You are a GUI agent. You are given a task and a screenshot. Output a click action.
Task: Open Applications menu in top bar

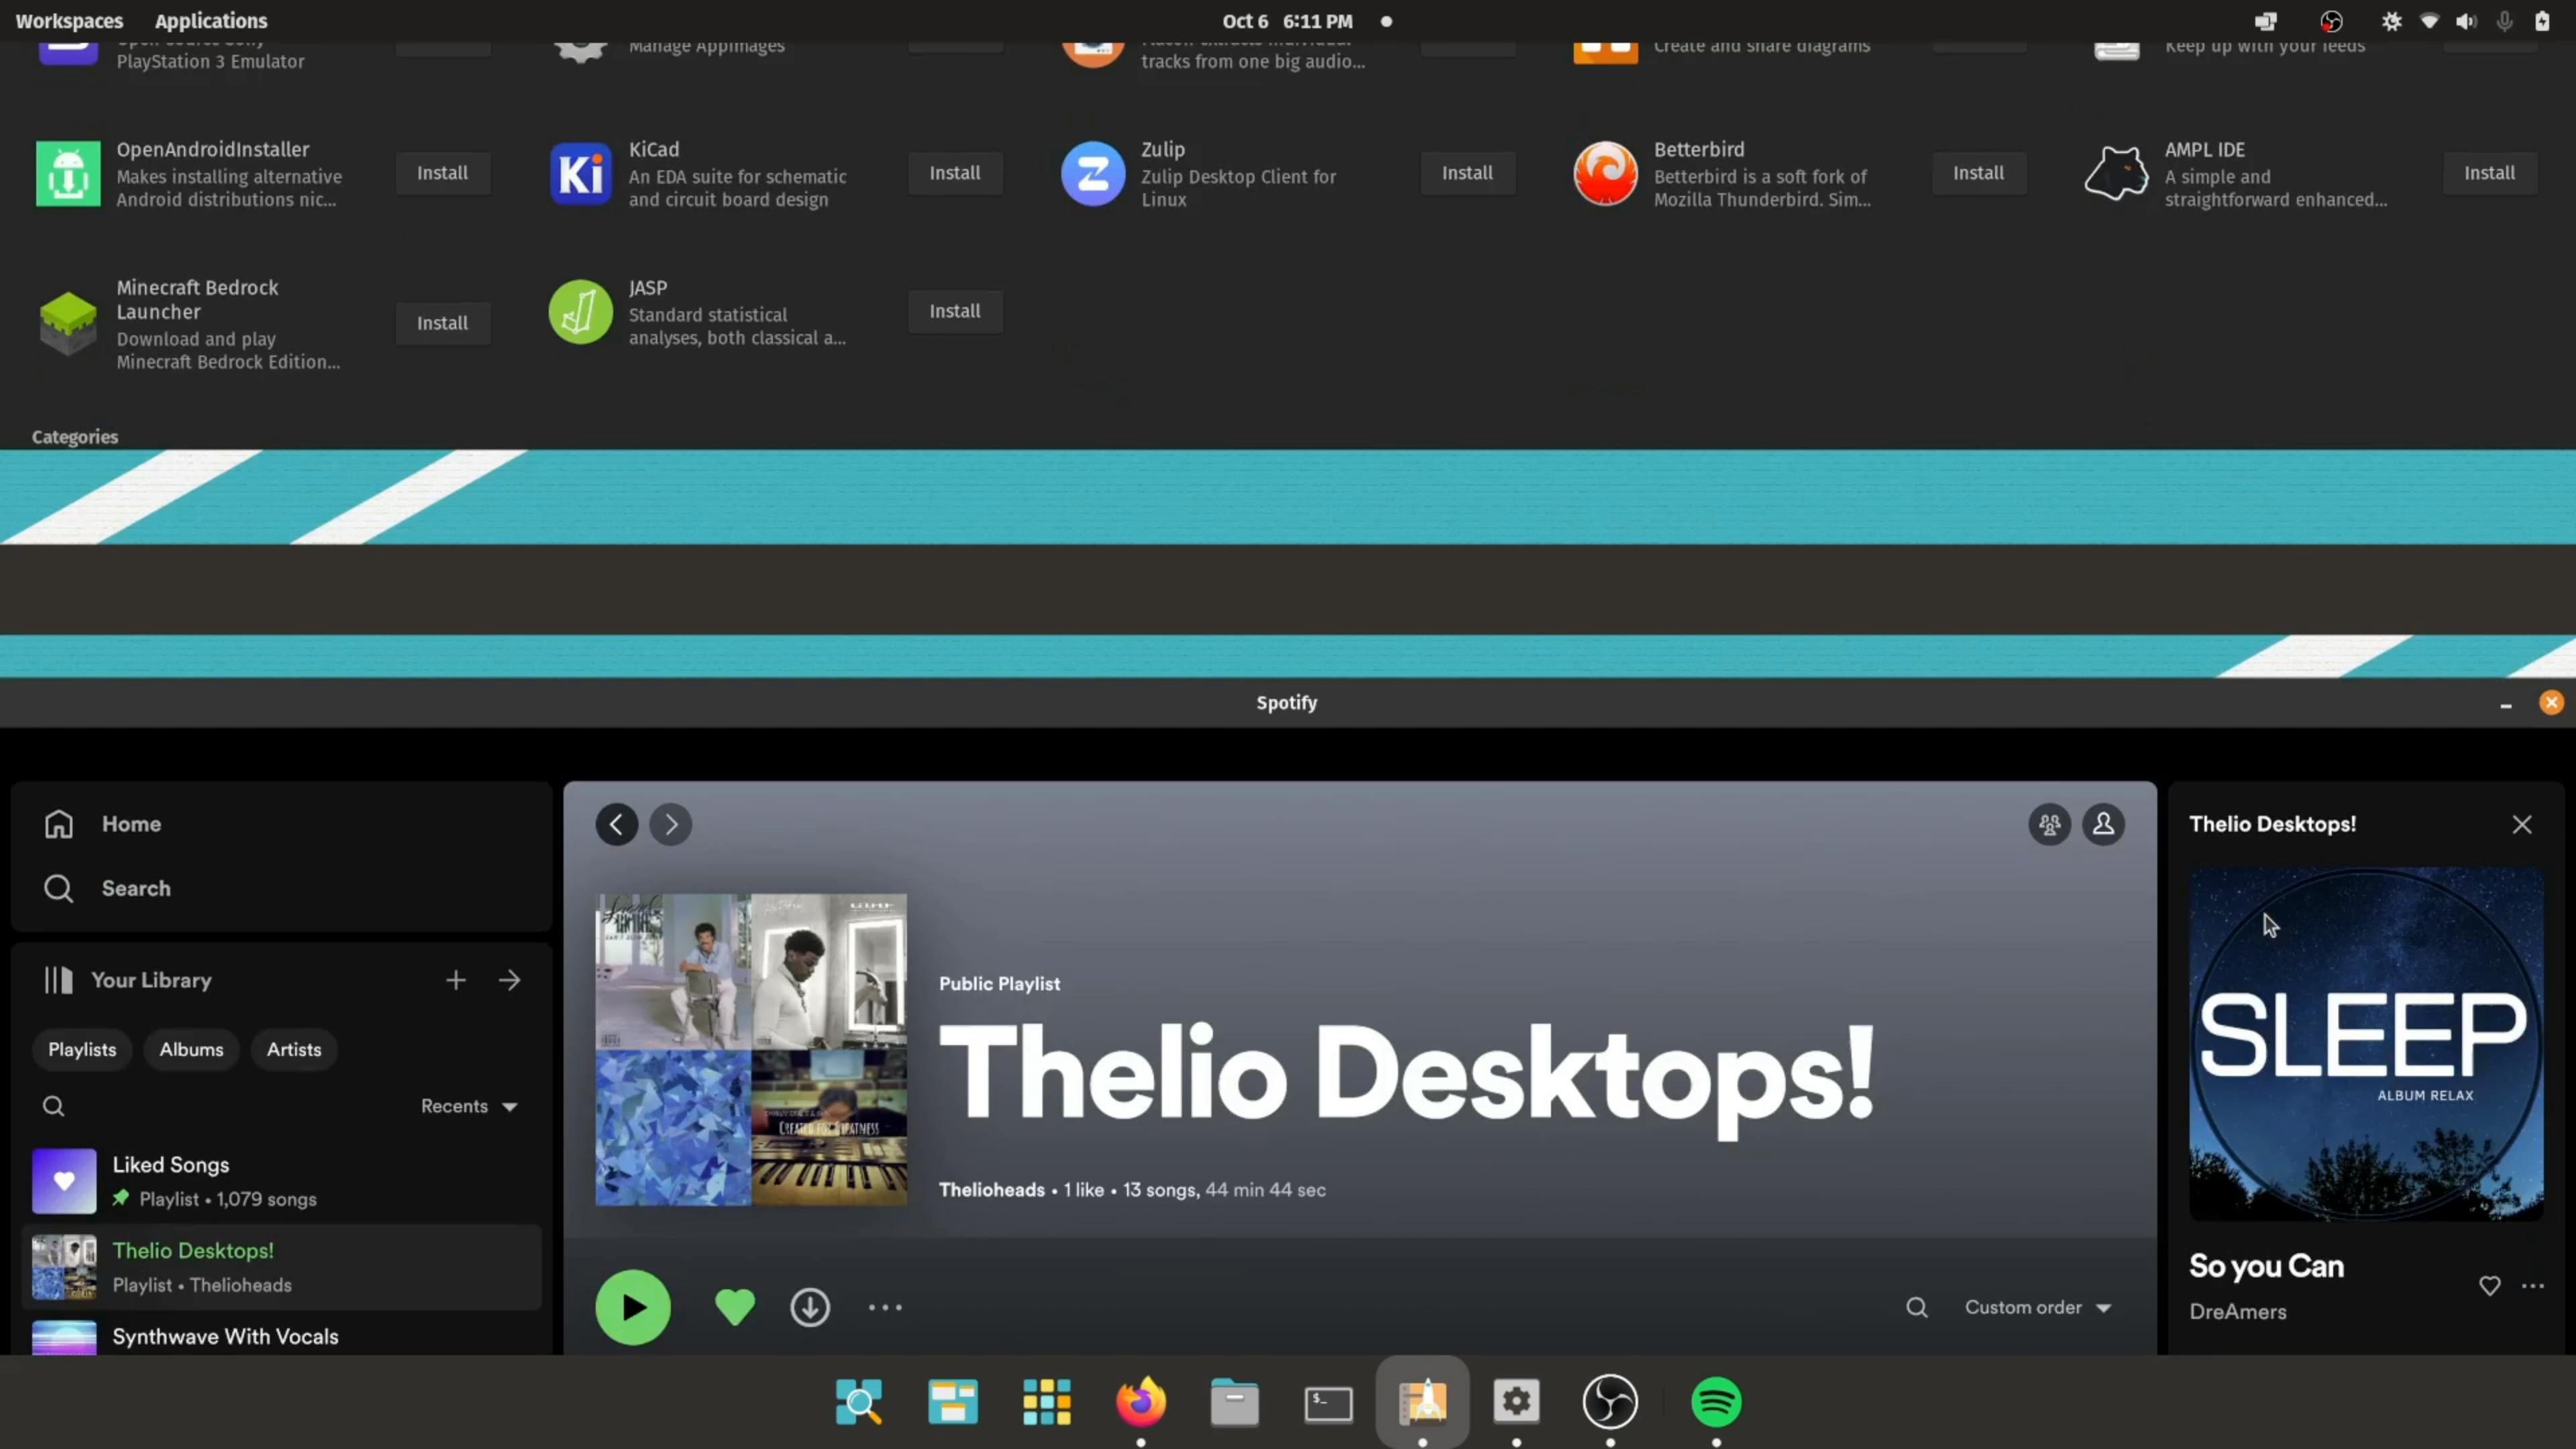coord(211,21)
